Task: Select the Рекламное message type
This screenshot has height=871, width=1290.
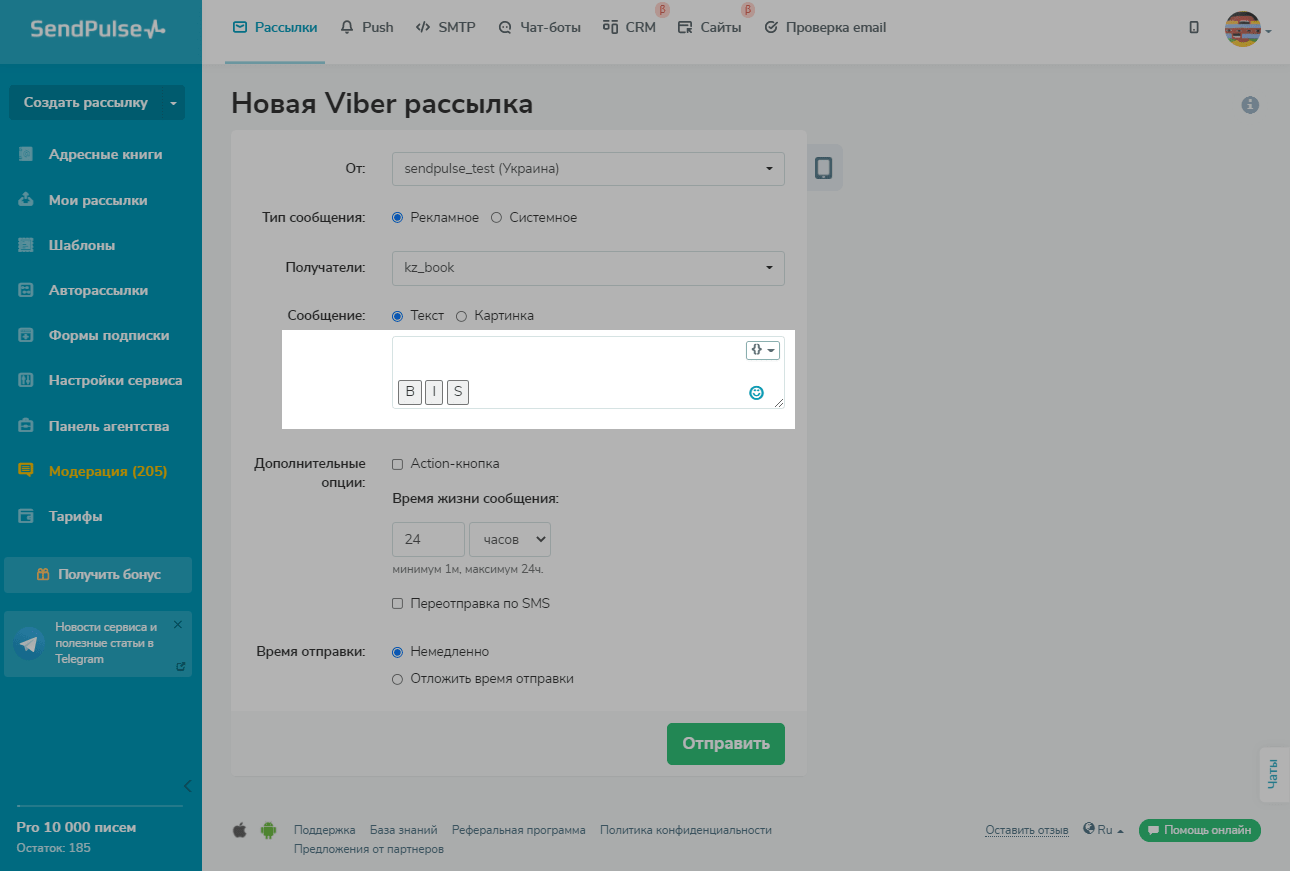Action: click(398, 218)
